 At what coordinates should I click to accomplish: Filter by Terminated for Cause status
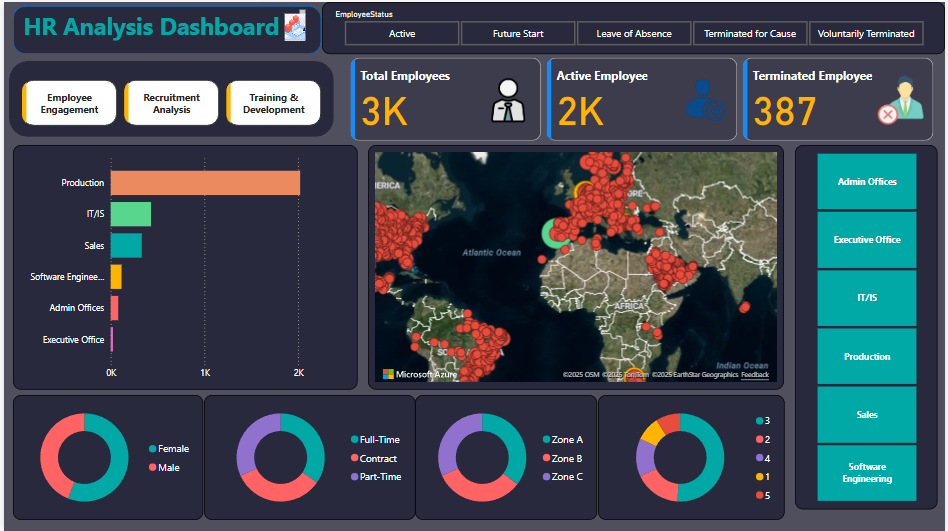pos(750,34)
